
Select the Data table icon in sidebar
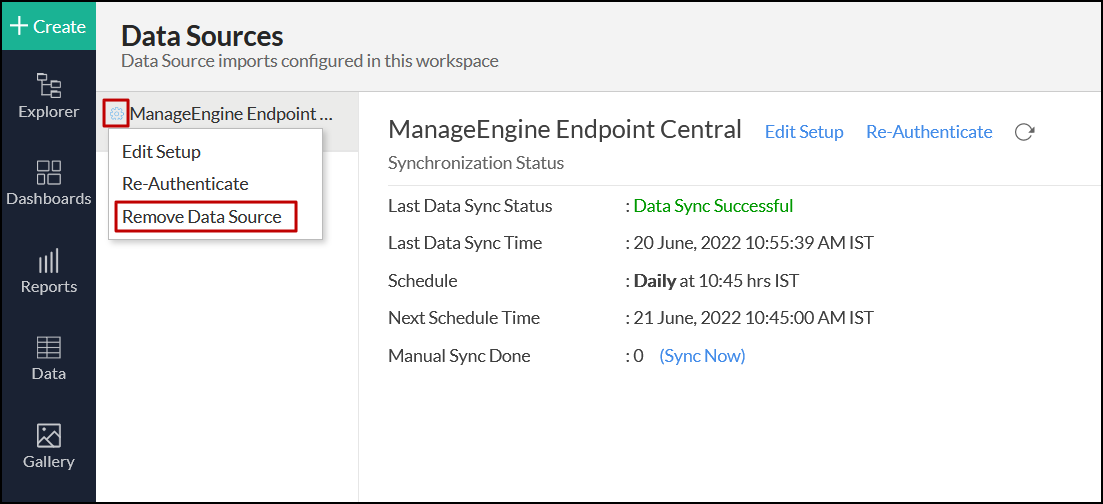[x=48, y=348]
